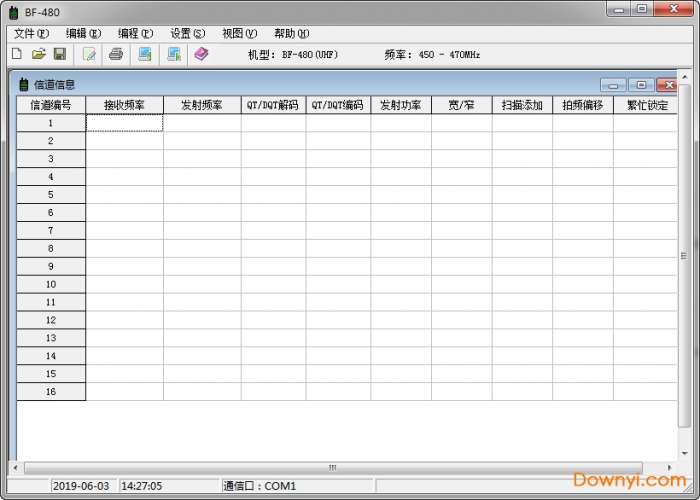Minimize the 信道信息 child window
The height and width of the screenshot is (500, 700).
(613, 85)
